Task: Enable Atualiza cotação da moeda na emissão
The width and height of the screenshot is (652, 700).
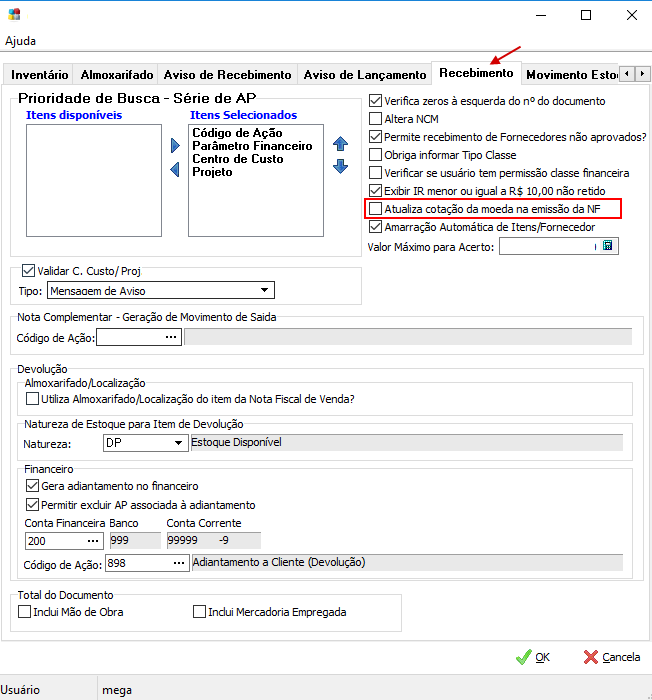Action: [x=376, y=208]
